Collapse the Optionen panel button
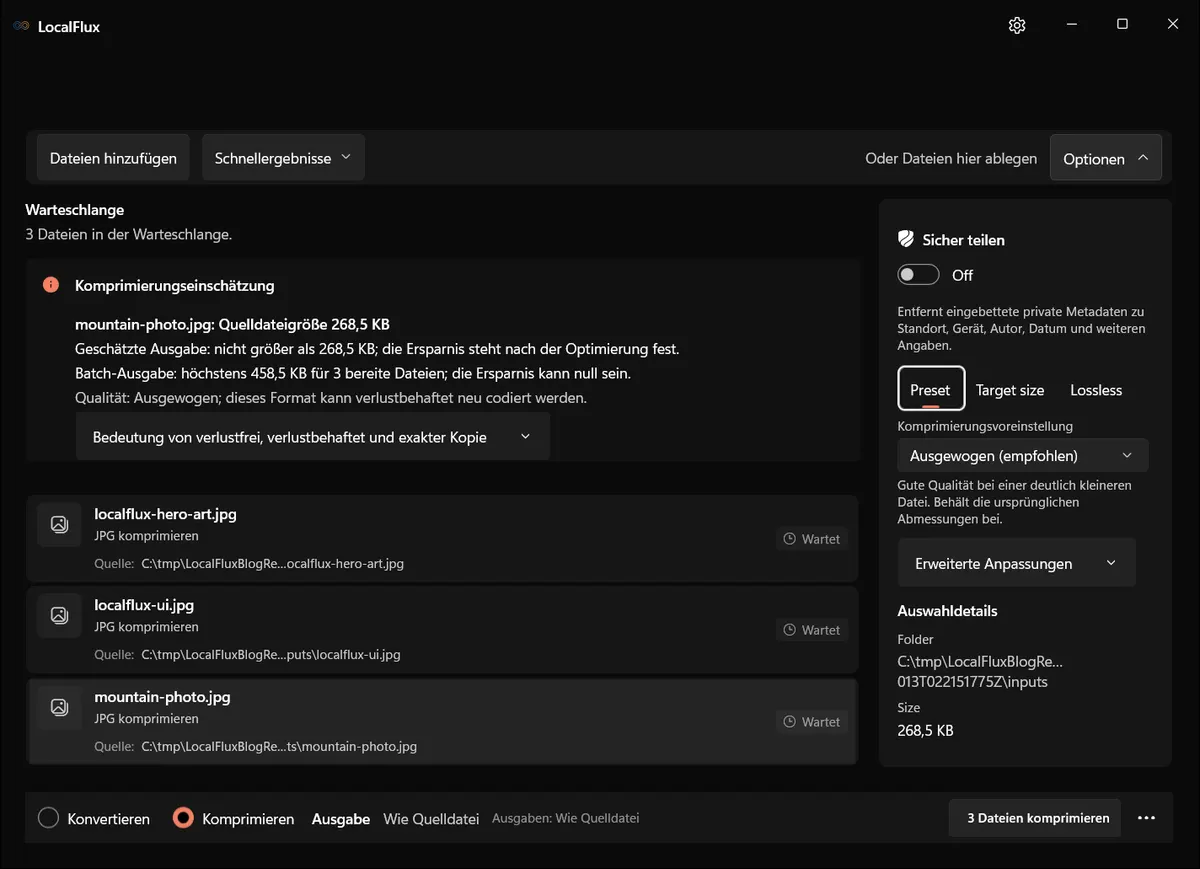The image size is (1200, 869). tap(1106, 158)
